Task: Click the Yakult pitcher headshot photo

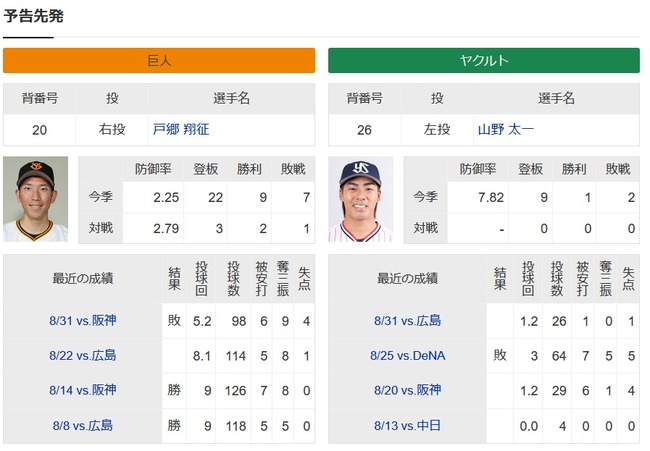Action: click(x=360, y=199)
